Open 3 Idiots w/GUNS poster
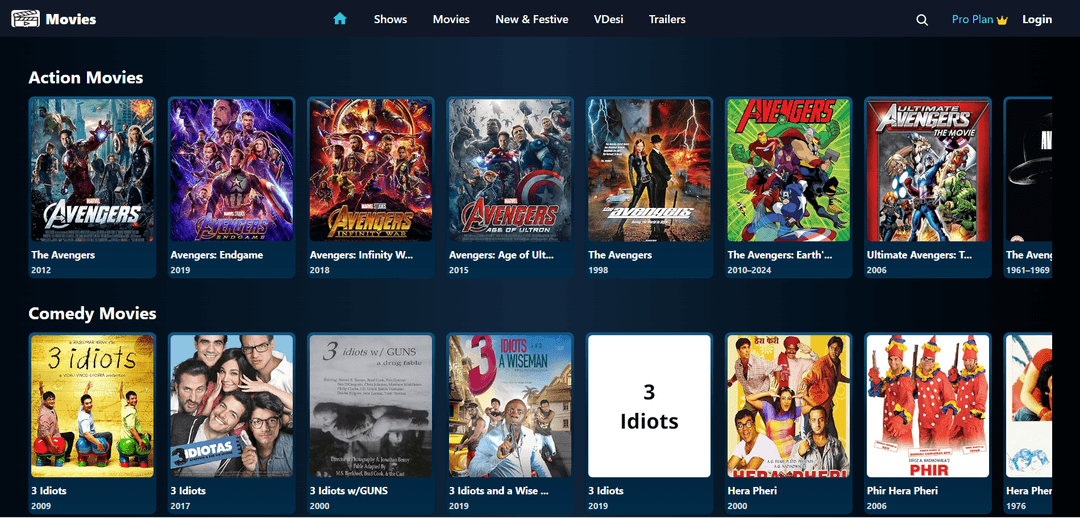 click(371, 406)
